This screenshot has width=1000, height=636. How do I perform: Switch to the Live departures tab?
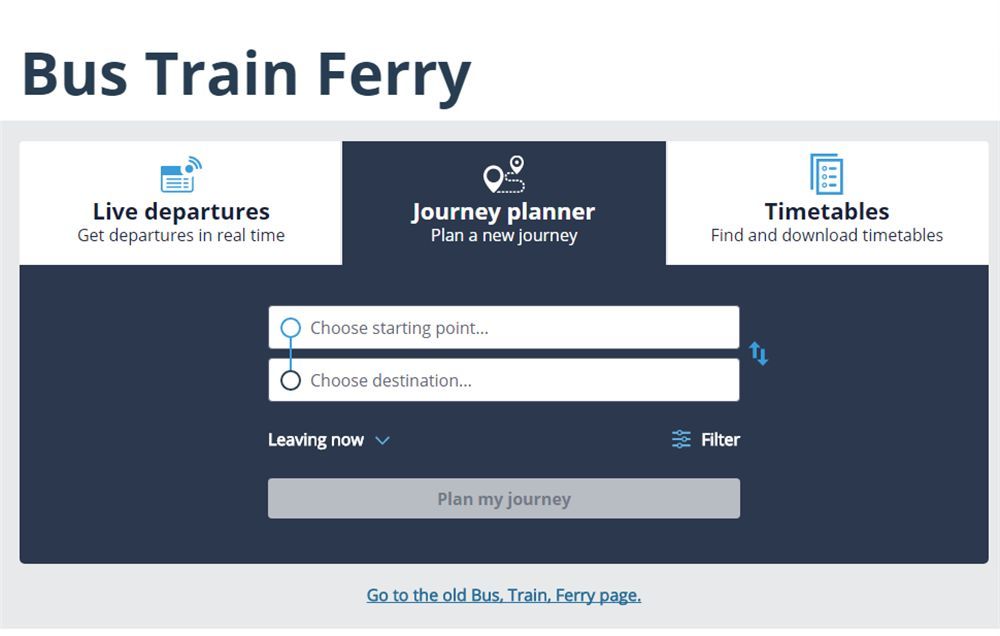pyautogui.click(x=181, y=203)
